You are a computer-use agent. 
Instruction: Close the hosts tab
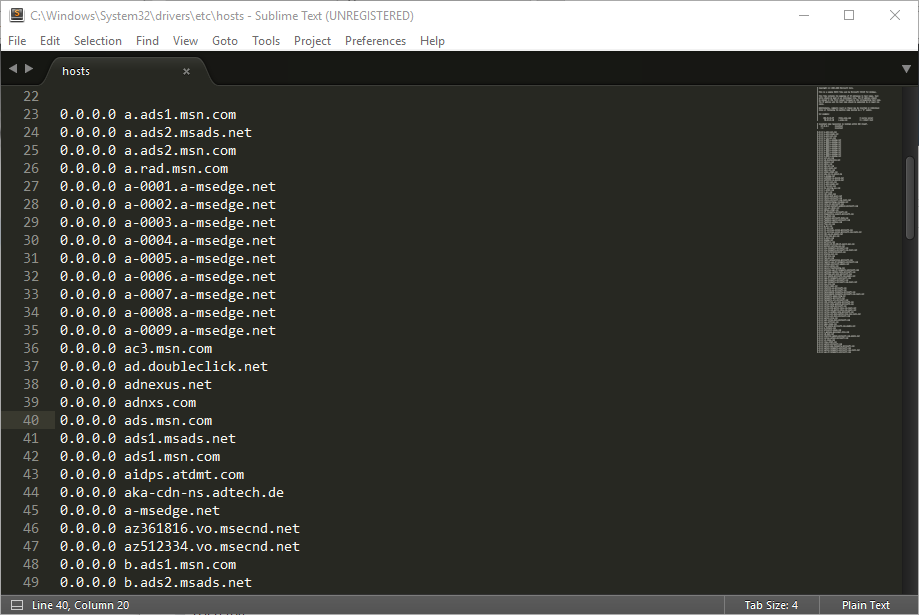[x=186, y=71]
